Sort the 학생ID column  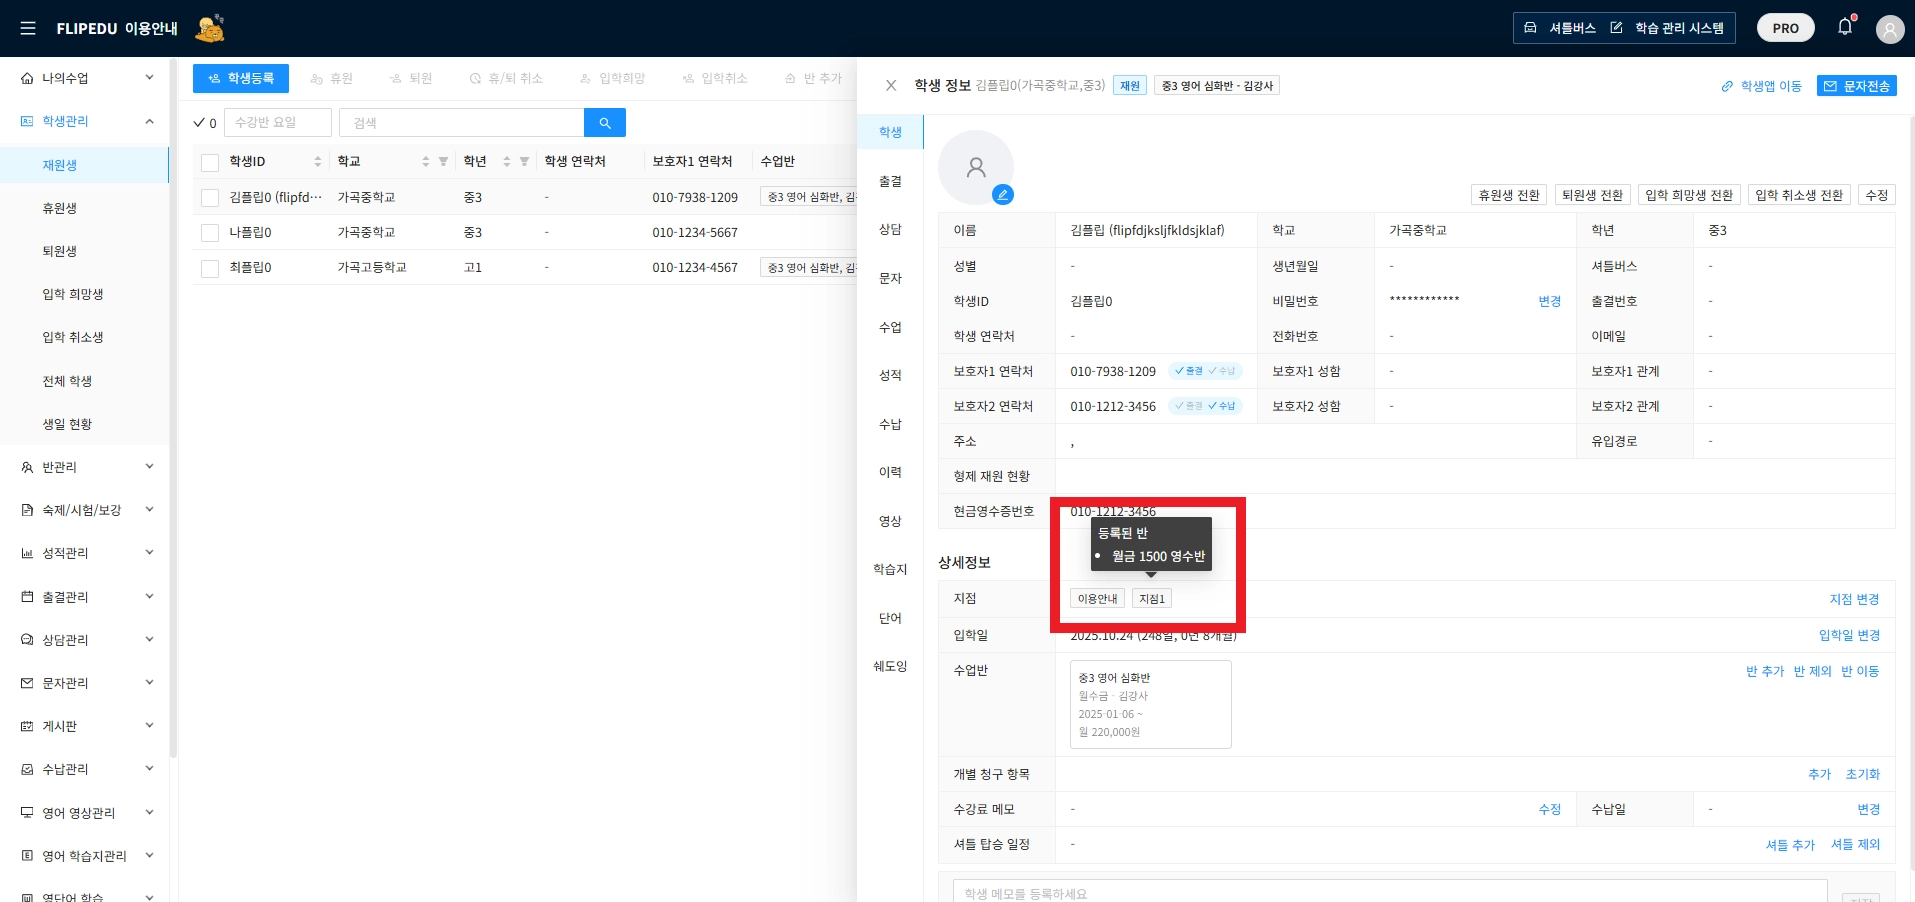click(318, 161)
